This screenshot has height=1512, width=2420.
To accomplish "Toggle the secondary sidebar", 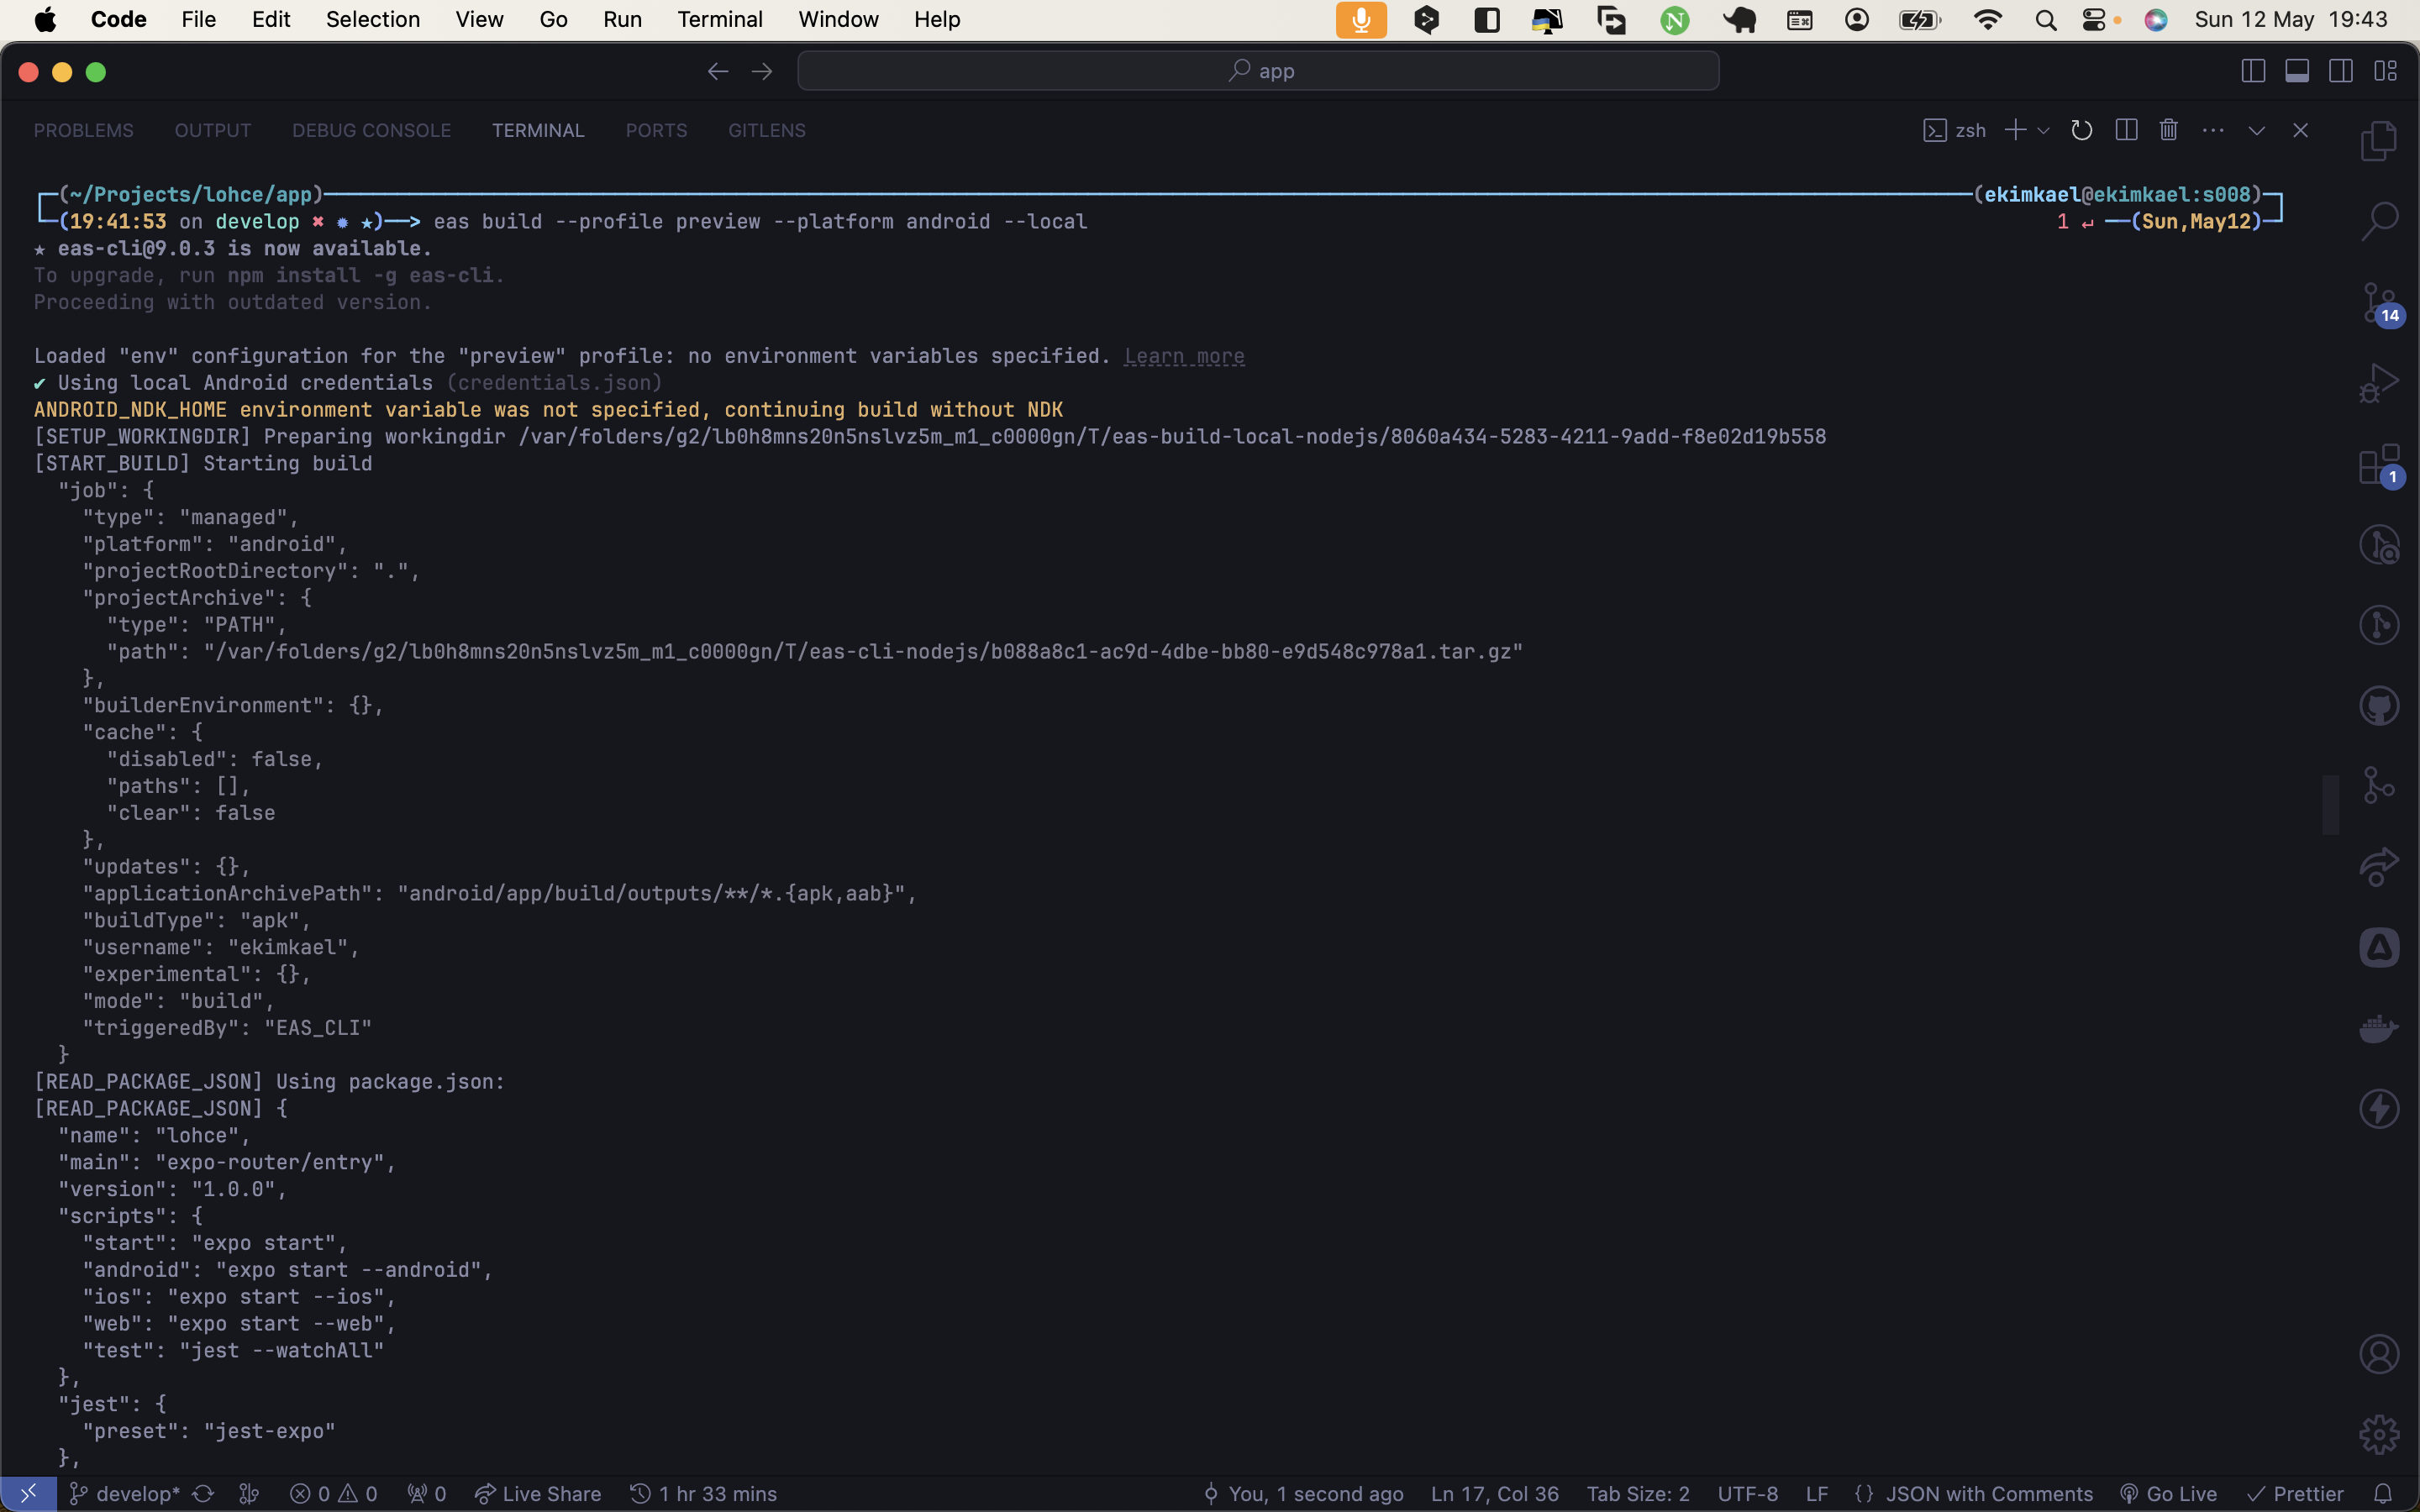I will pyautogui.click(x=2341, y=70).
